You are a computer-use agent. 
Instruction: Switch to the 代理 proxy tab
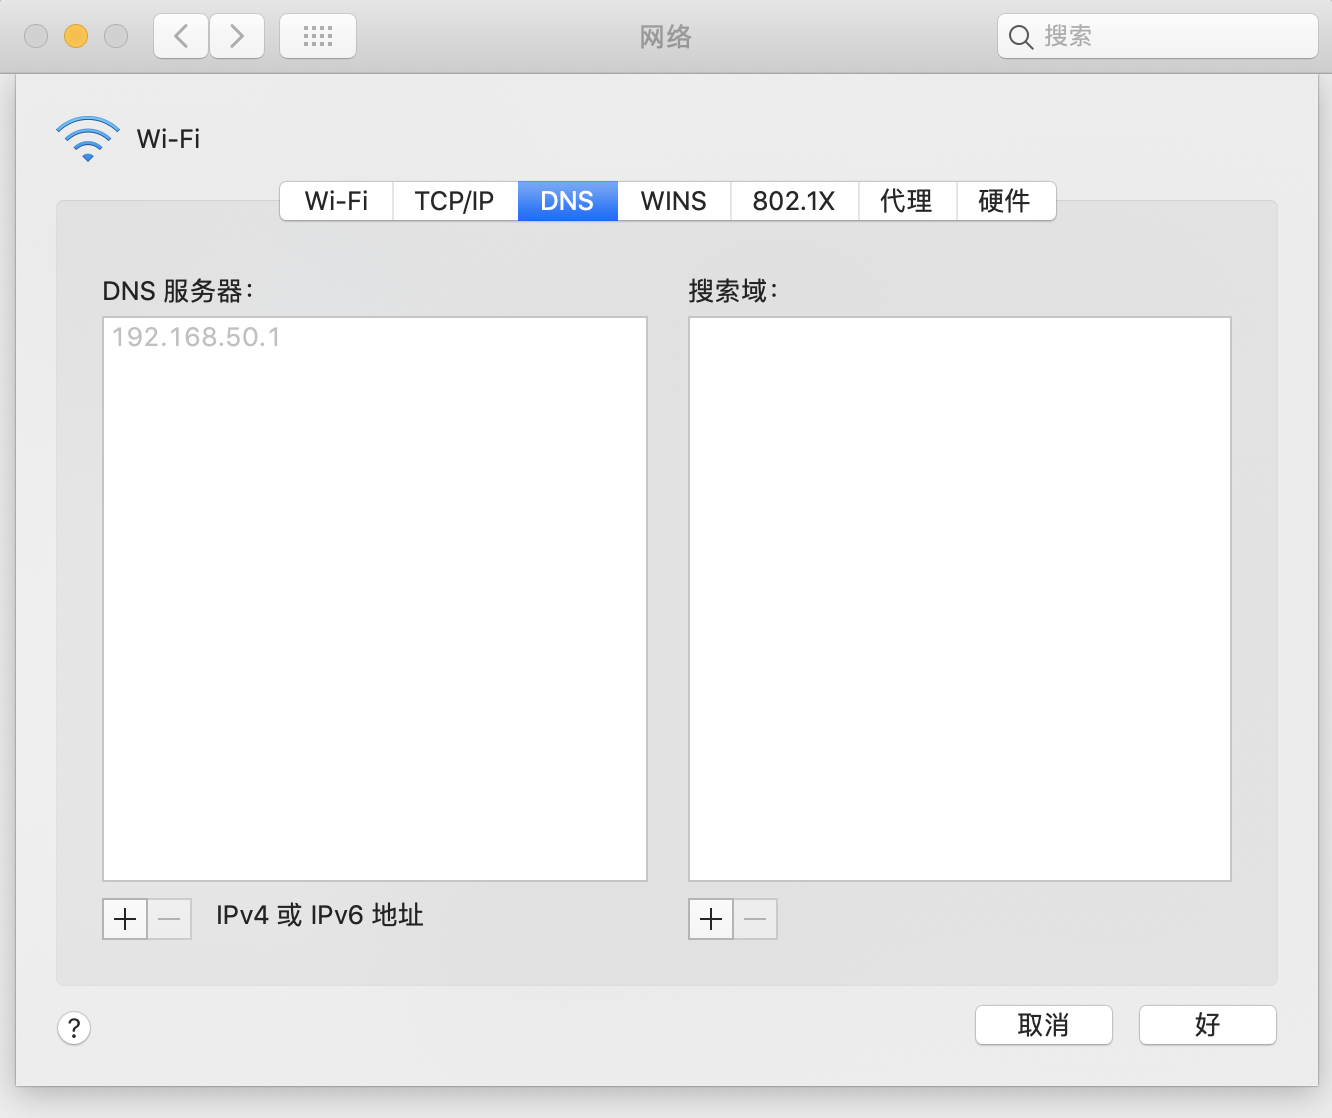pos(907,201)
